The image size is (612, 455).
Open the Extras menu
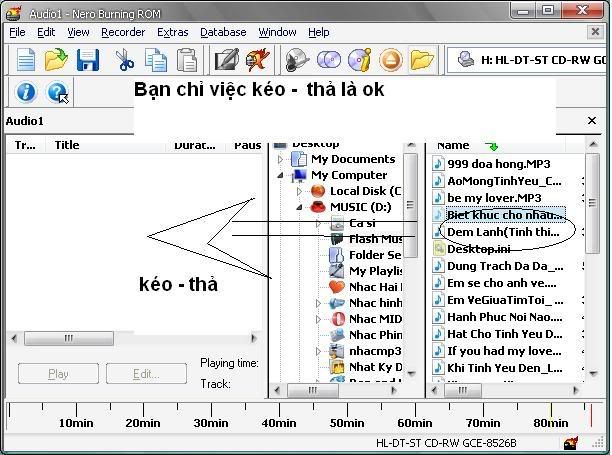173,32
